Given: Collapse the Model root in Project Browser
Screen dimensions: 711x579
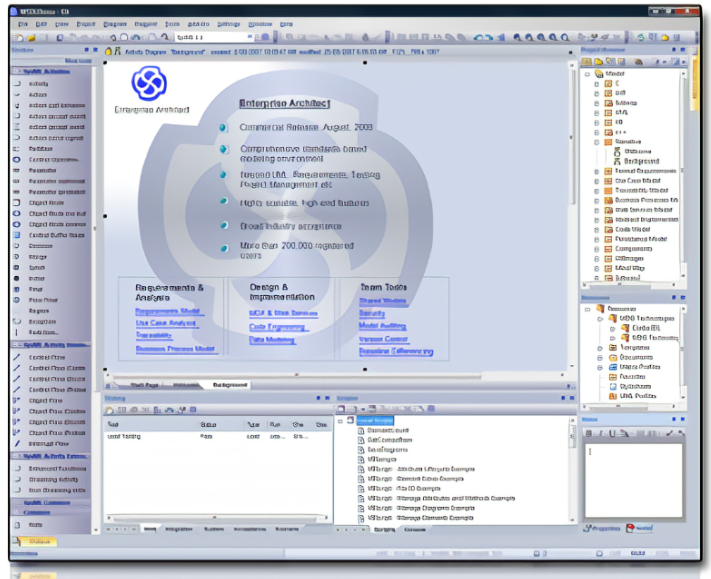Looking at the screenshot, I should point(587,74).
